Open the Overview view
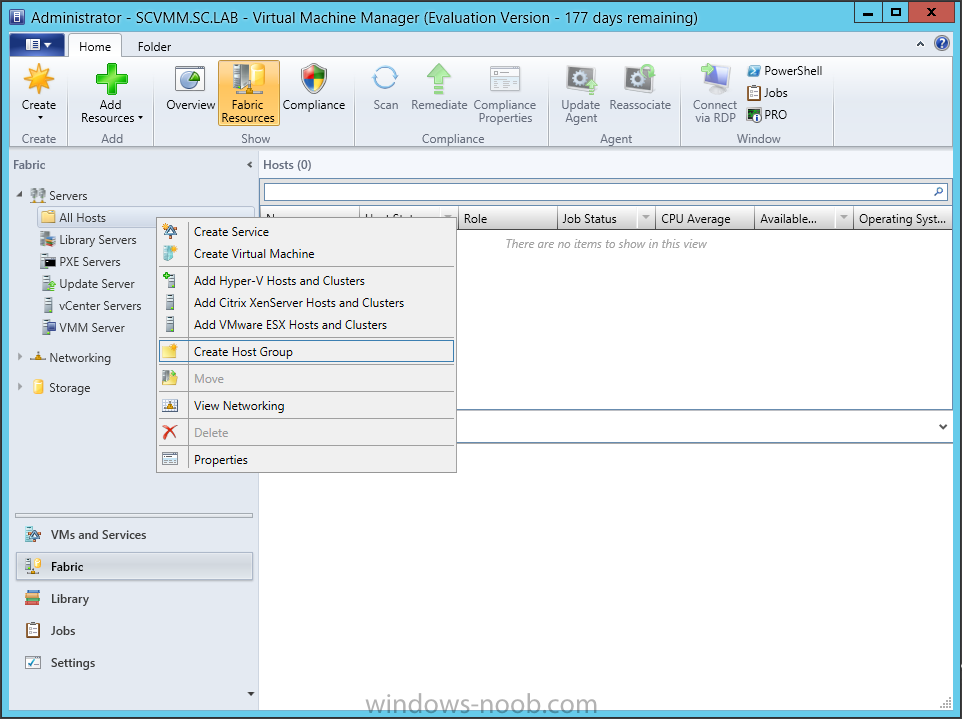This screenshot has height=719, width=962. tap(190, 88)
